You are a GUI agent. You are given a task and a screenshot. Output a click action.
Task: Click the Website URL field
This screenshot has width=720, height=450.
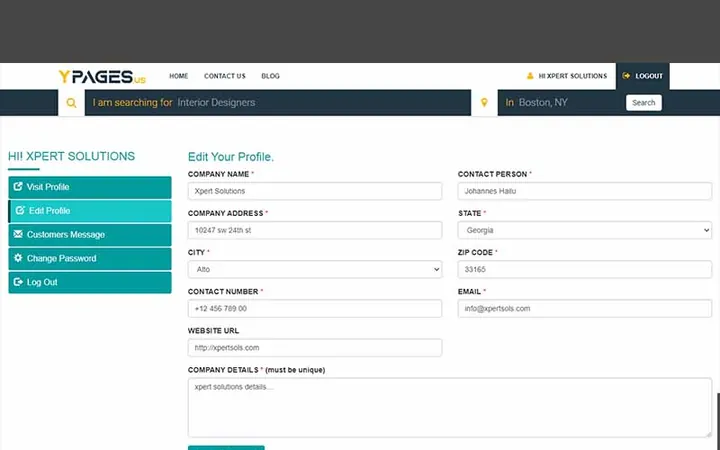(315, 348)
